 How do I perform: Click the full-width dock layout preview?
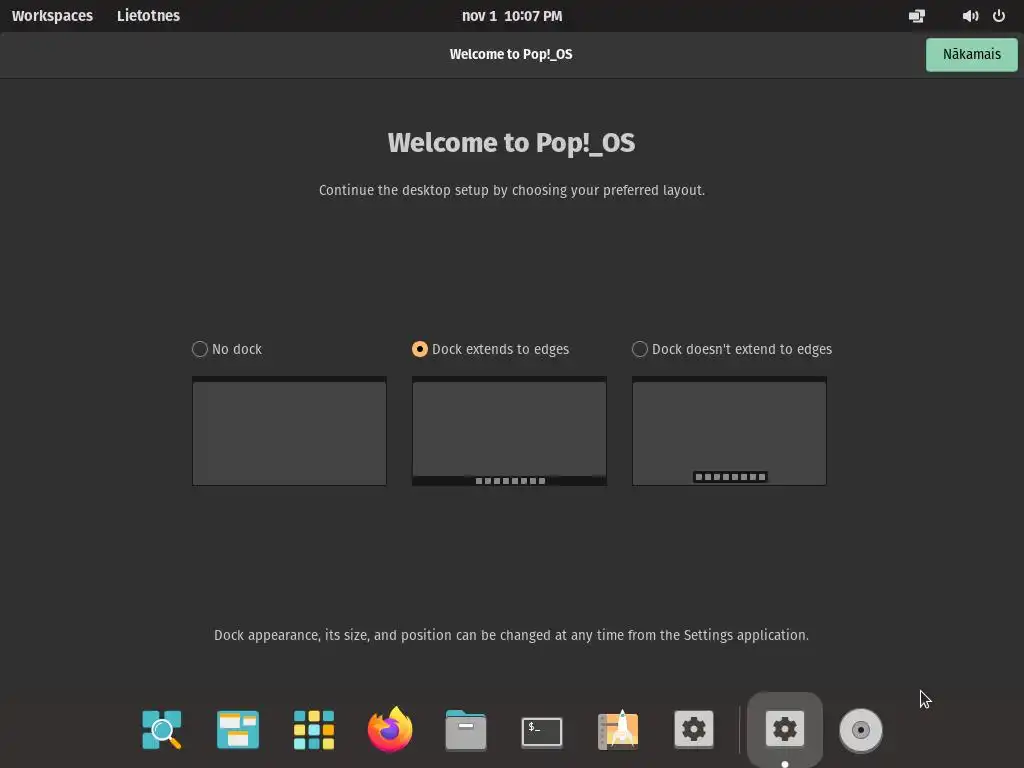(x=509, y=431)
